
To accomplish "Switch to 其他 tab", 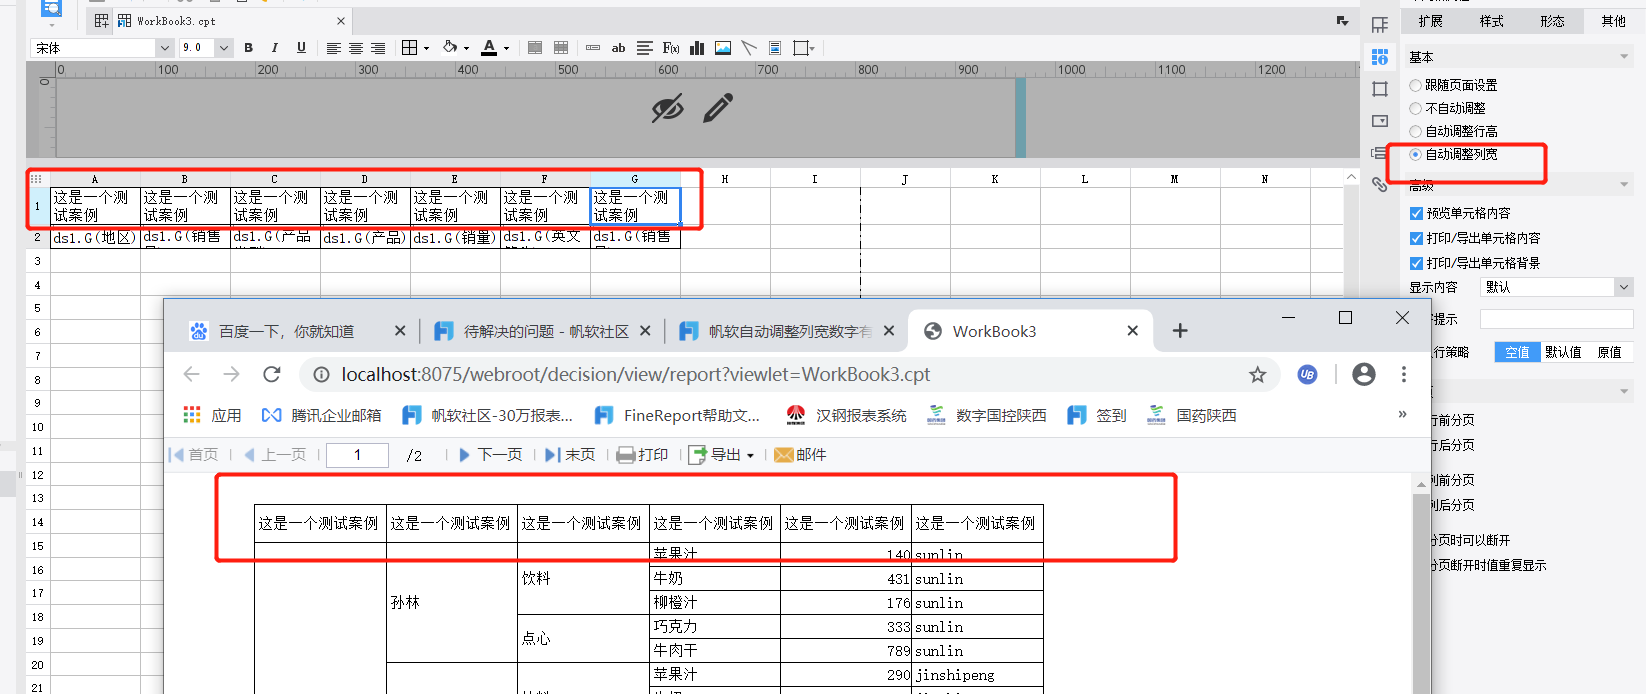I will point(1613,21).
